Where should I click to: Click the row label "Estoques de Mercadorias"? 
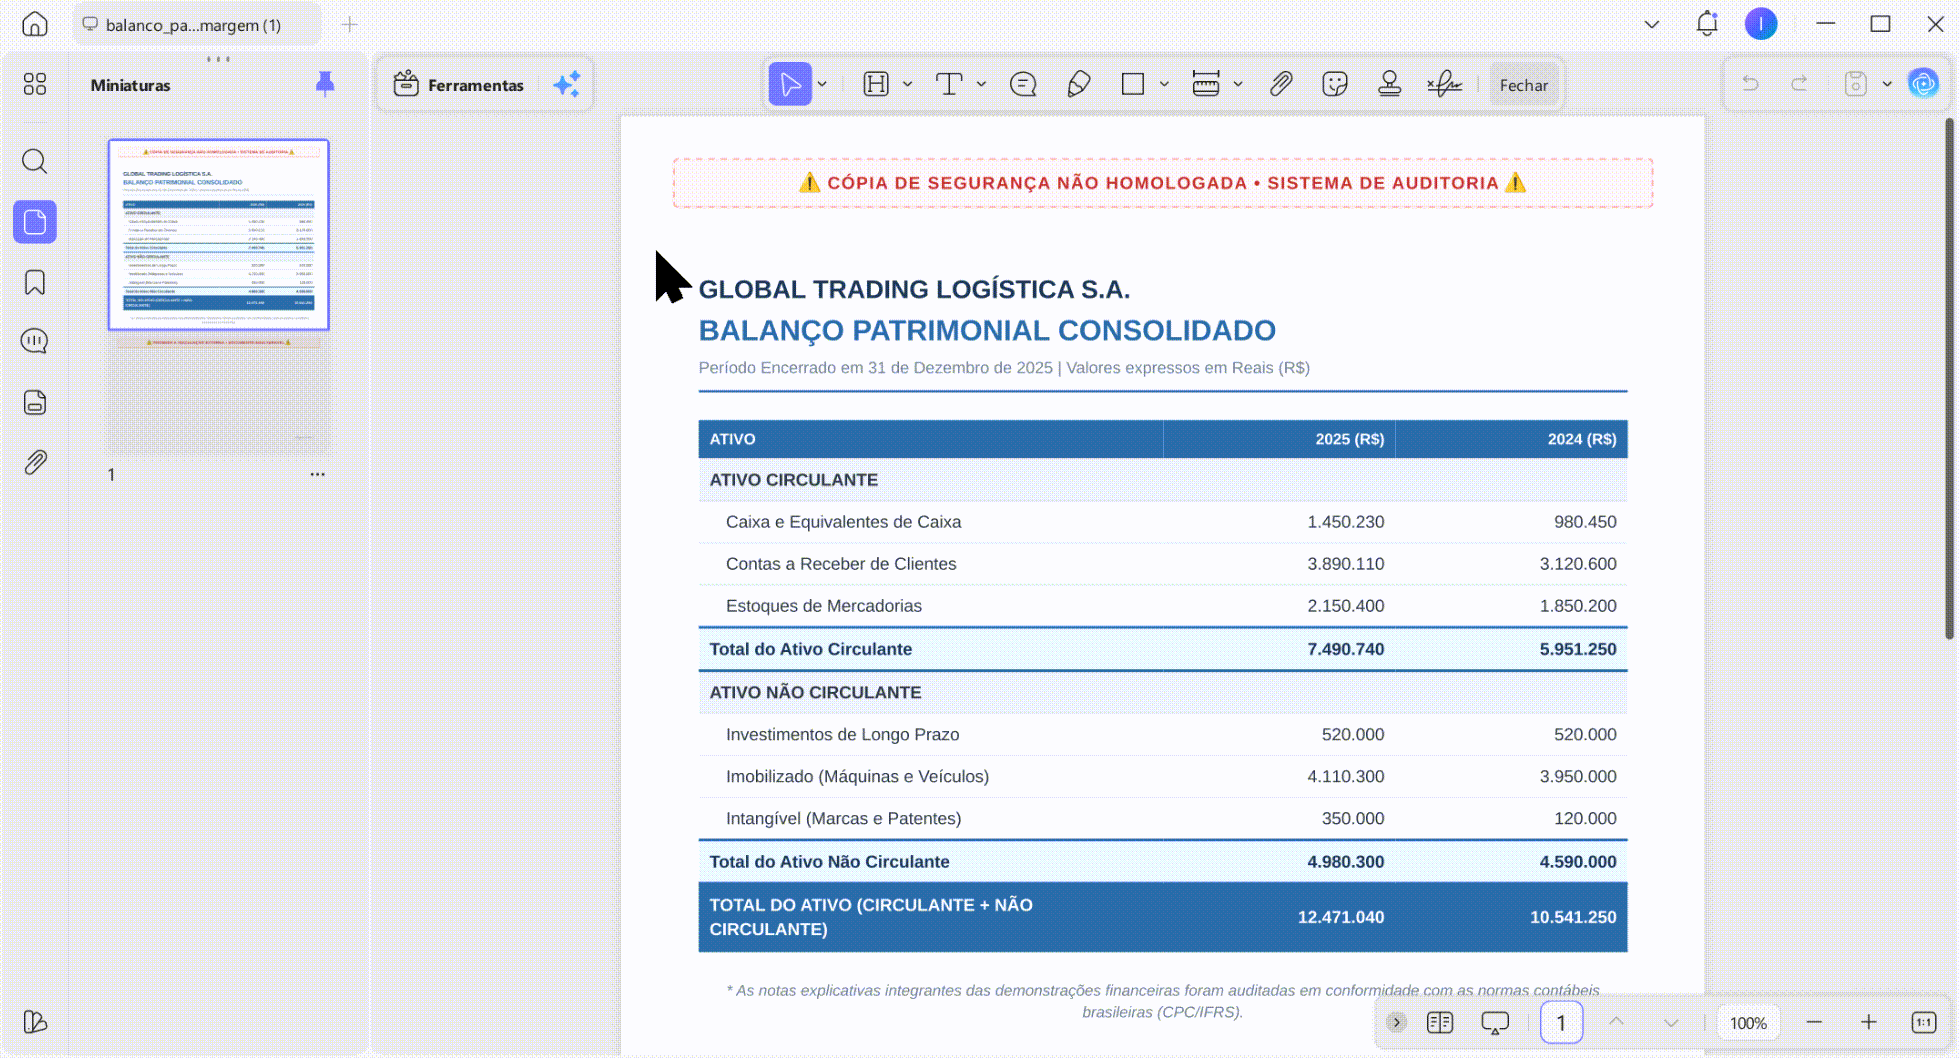823,606
